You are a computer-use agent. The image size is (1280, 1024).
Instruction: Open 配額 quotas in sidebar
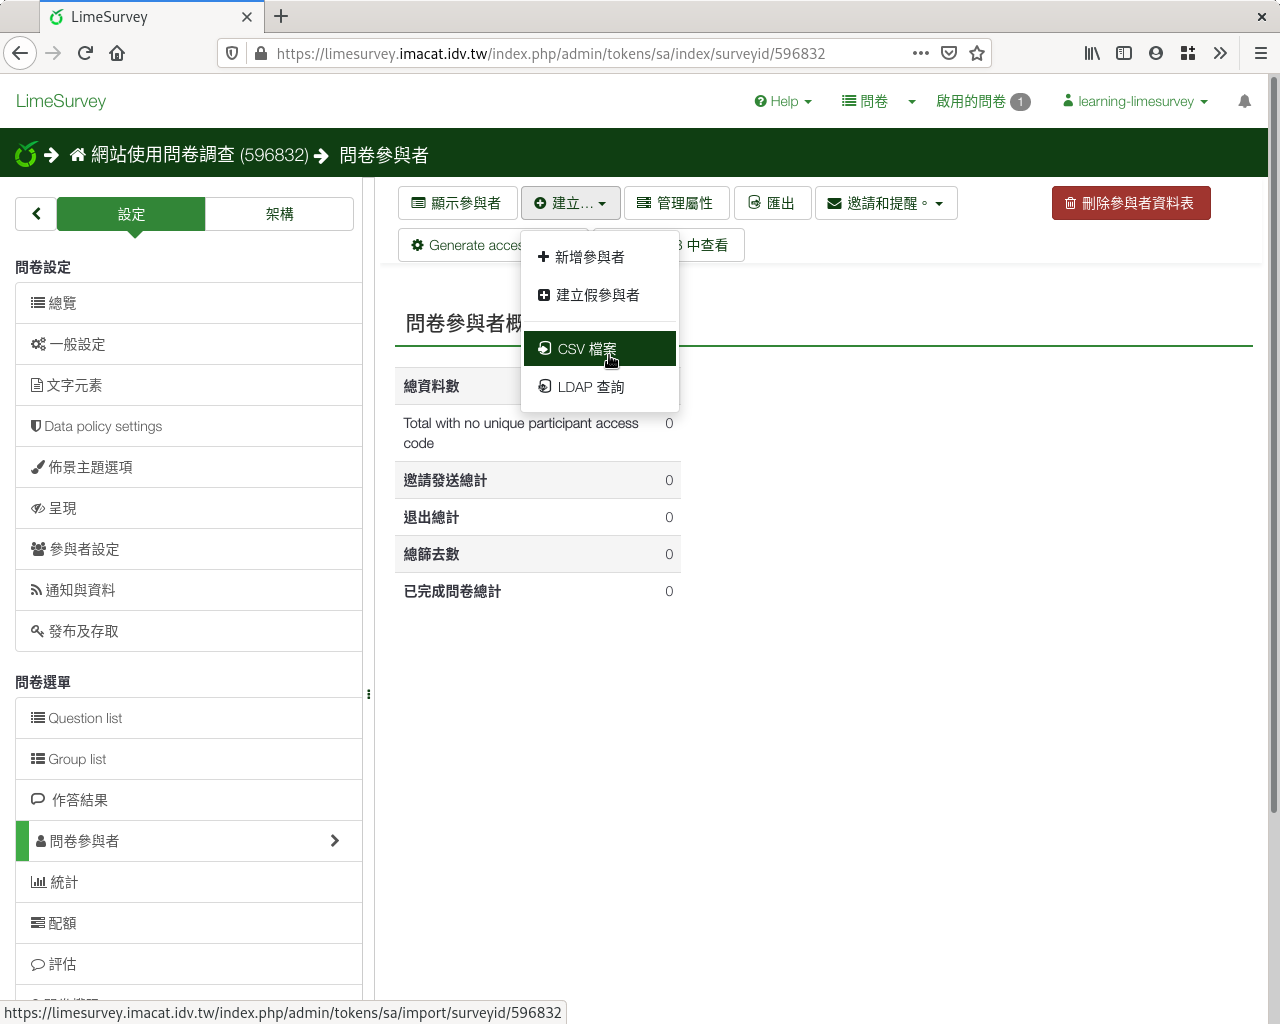point(189,923)
